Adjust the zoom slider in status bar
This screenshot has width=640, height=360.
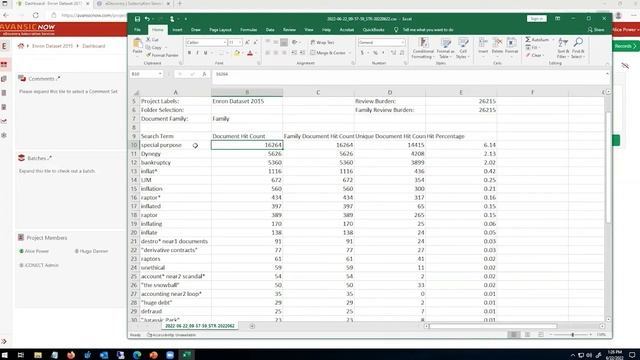coord(573,335)
